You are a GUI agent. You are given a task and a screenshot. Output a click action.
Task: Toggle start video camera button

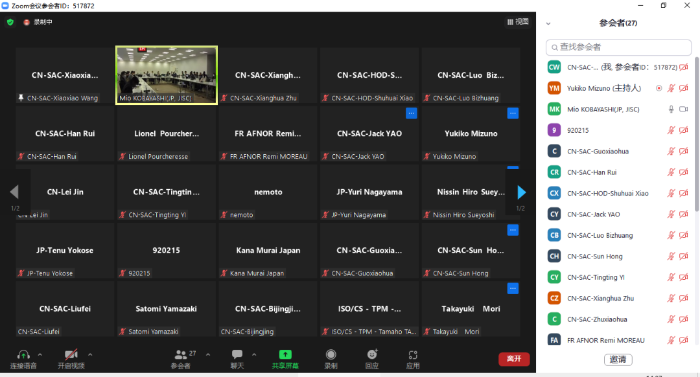(71, 355)
